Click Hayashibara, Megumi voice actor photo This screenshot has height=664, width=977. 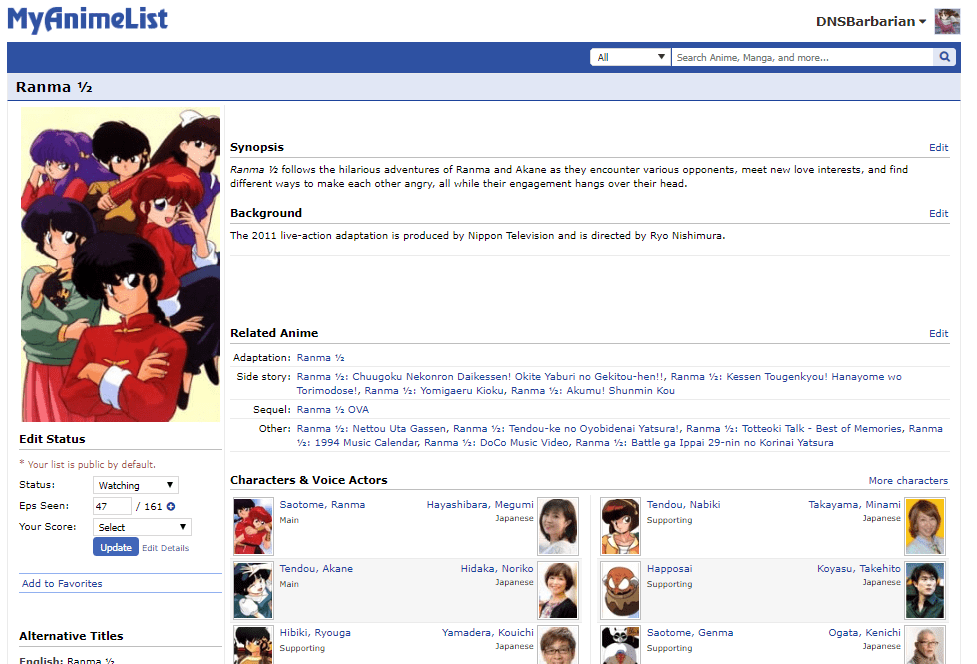tap(558, 526)
